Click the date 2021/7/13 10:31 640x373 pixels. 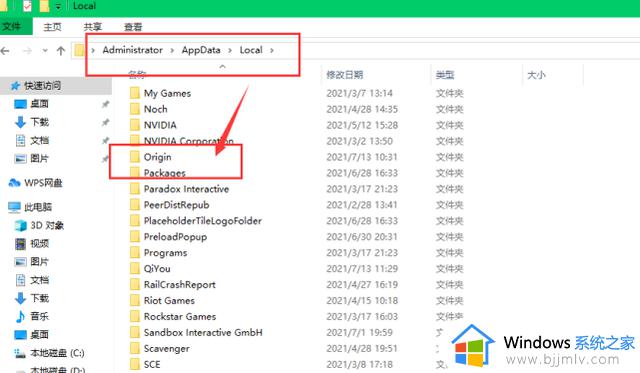362,157
